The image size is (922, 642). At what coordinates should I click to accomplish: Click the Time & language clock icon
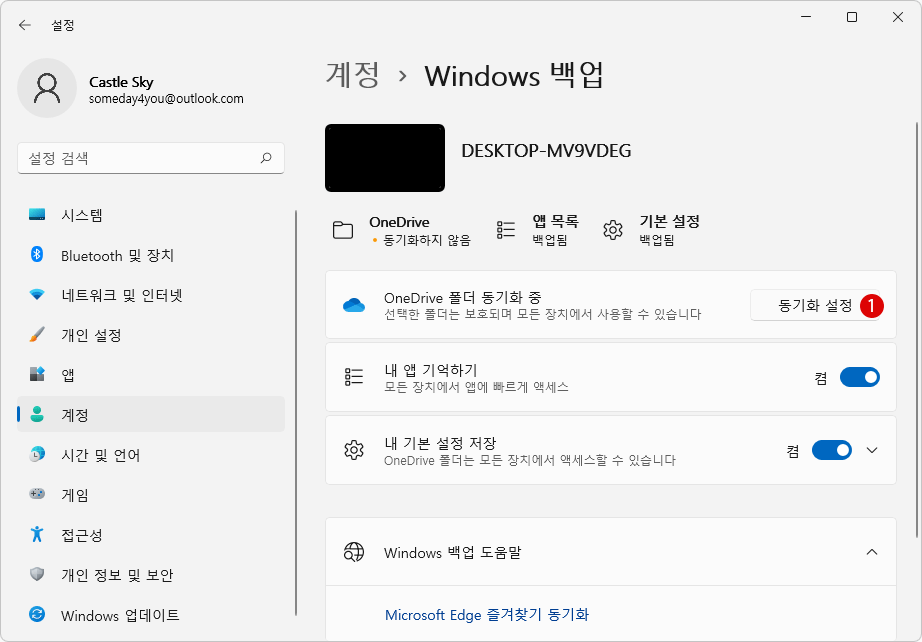[37, 454]
